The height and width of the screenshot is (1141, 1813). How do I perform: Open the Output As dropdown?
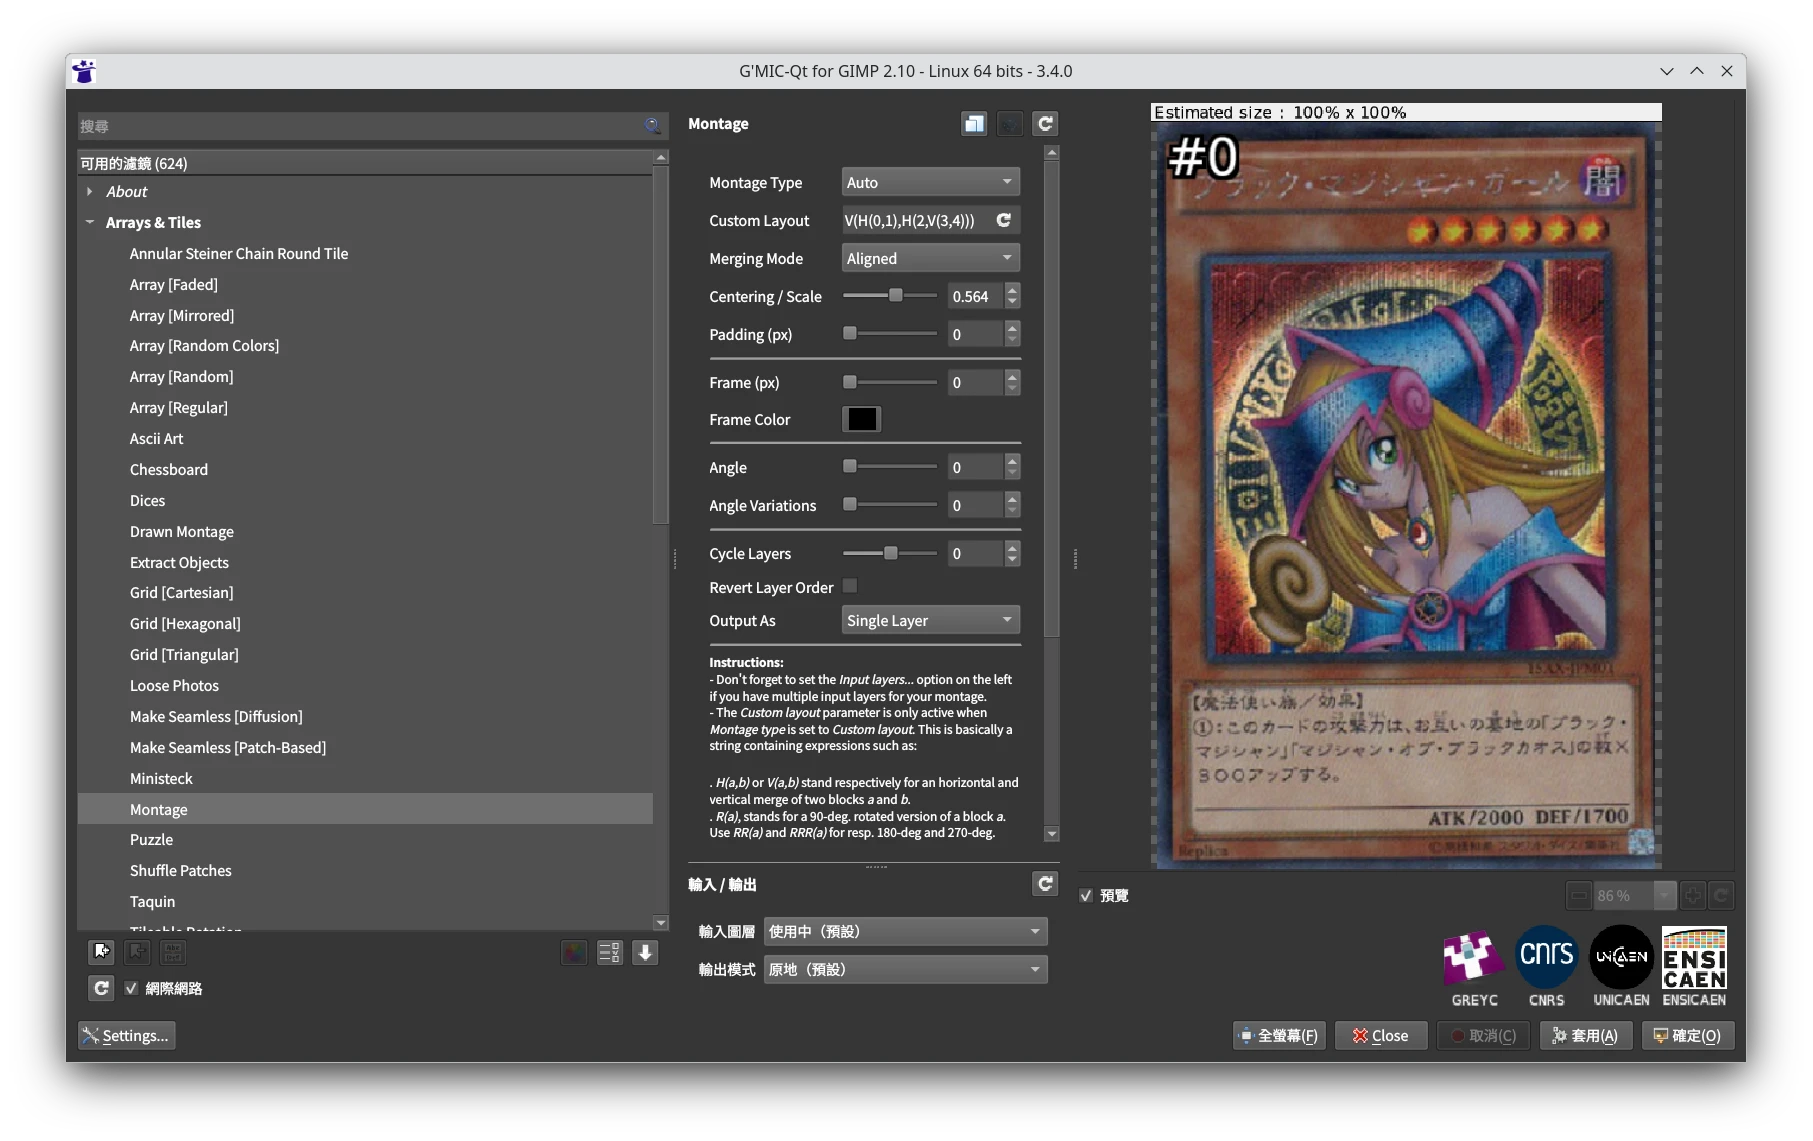point(929,620)
